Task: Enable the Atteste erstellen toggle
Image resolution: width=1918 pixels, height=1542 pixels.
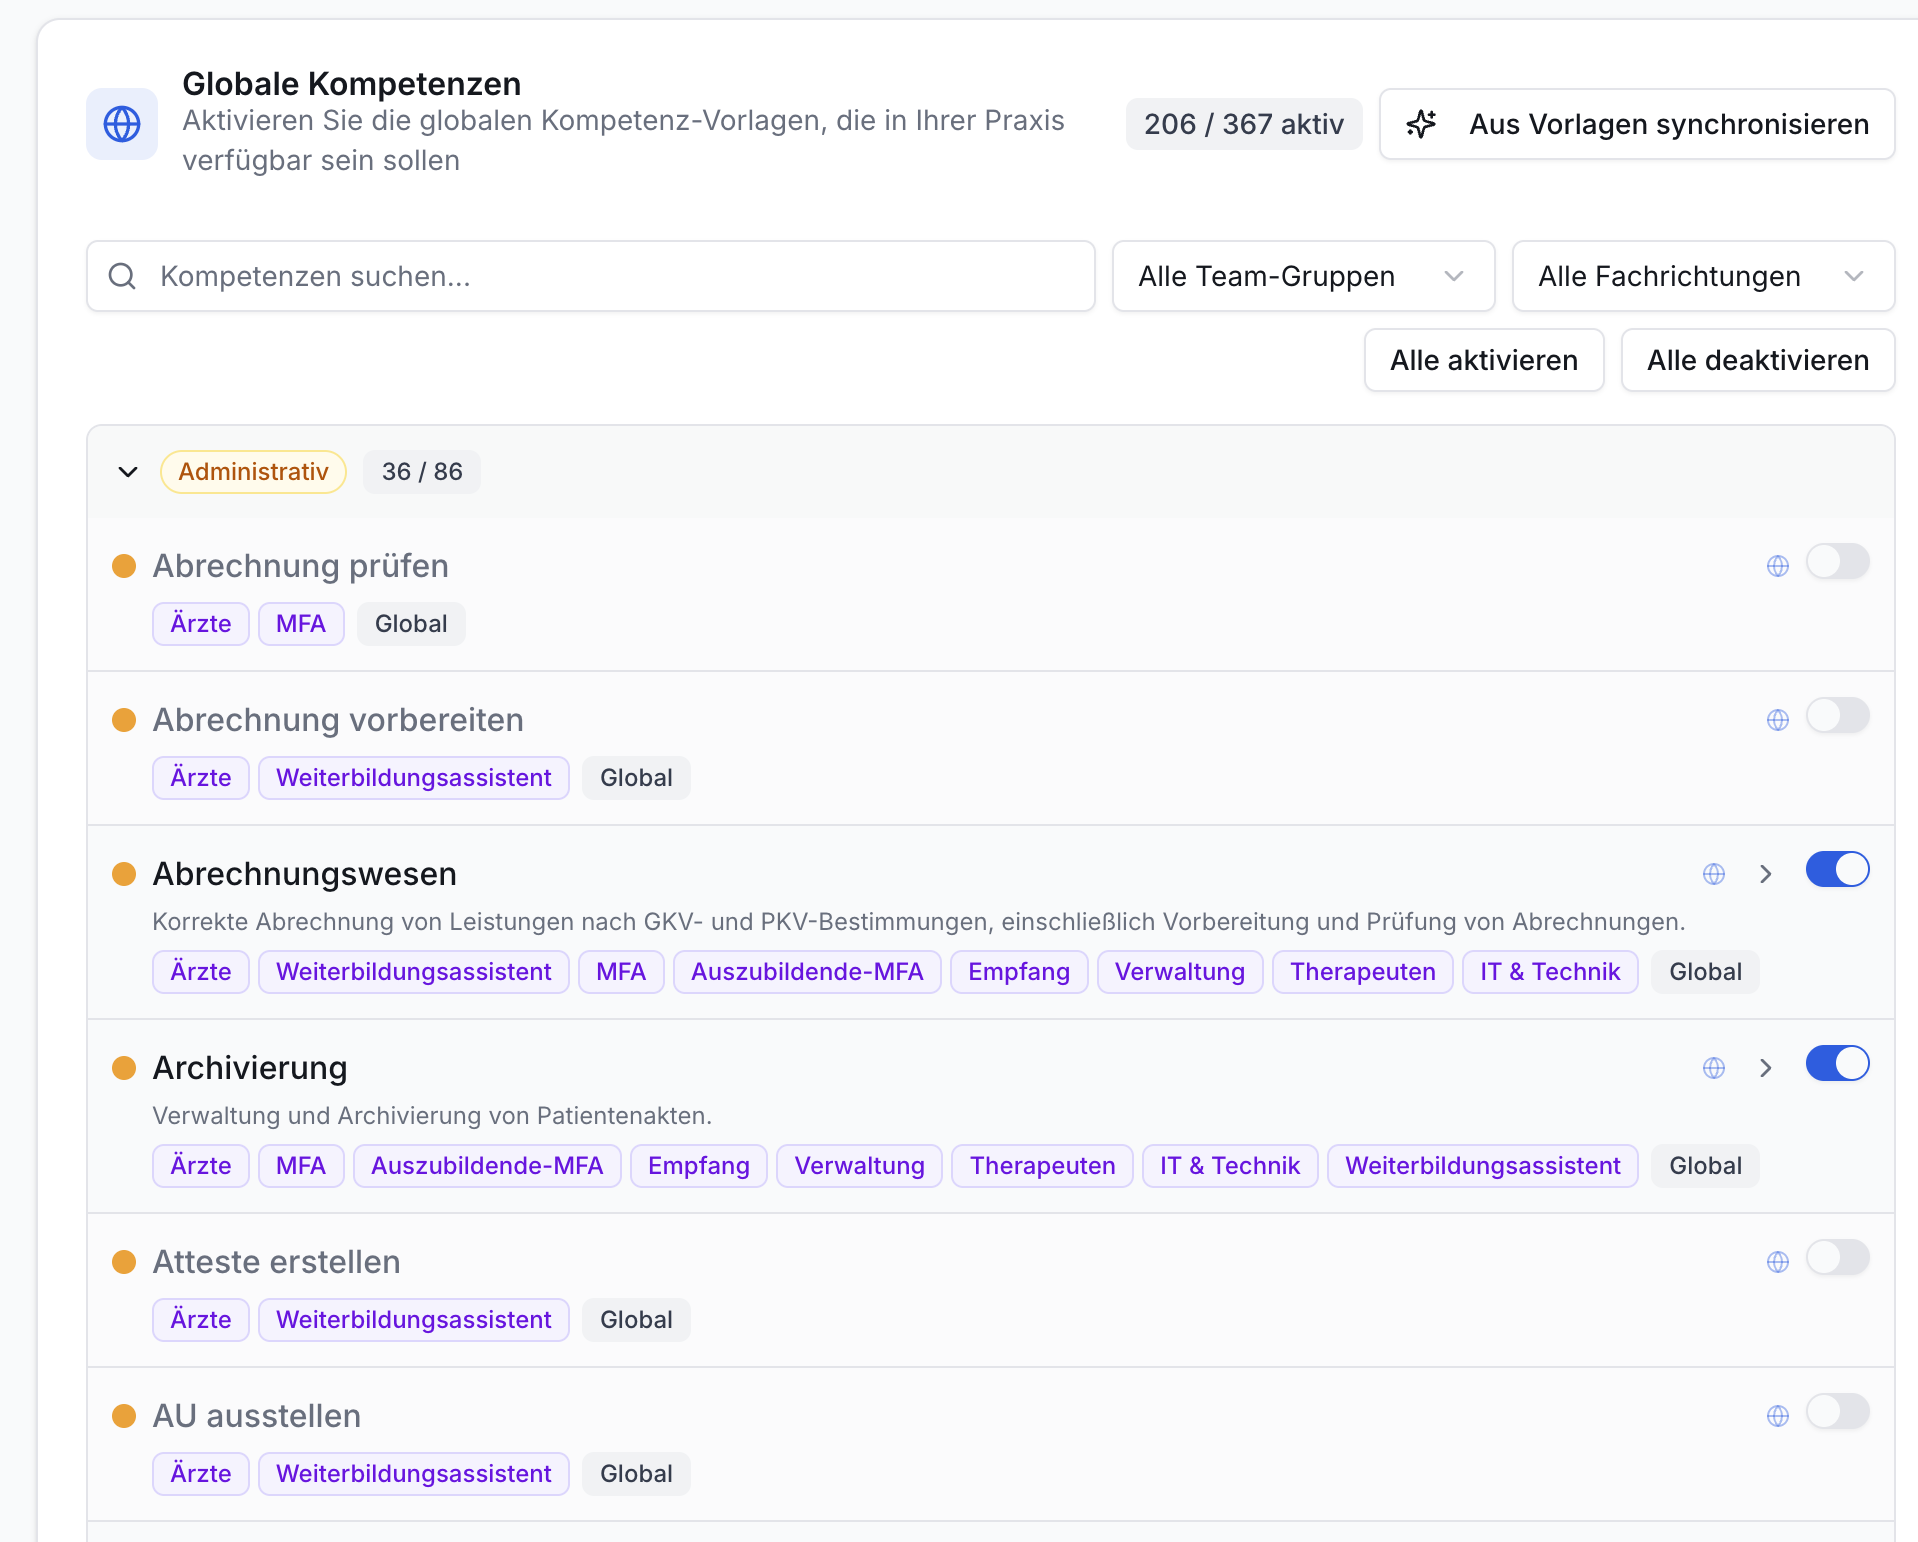Action: [1838, 1258]
